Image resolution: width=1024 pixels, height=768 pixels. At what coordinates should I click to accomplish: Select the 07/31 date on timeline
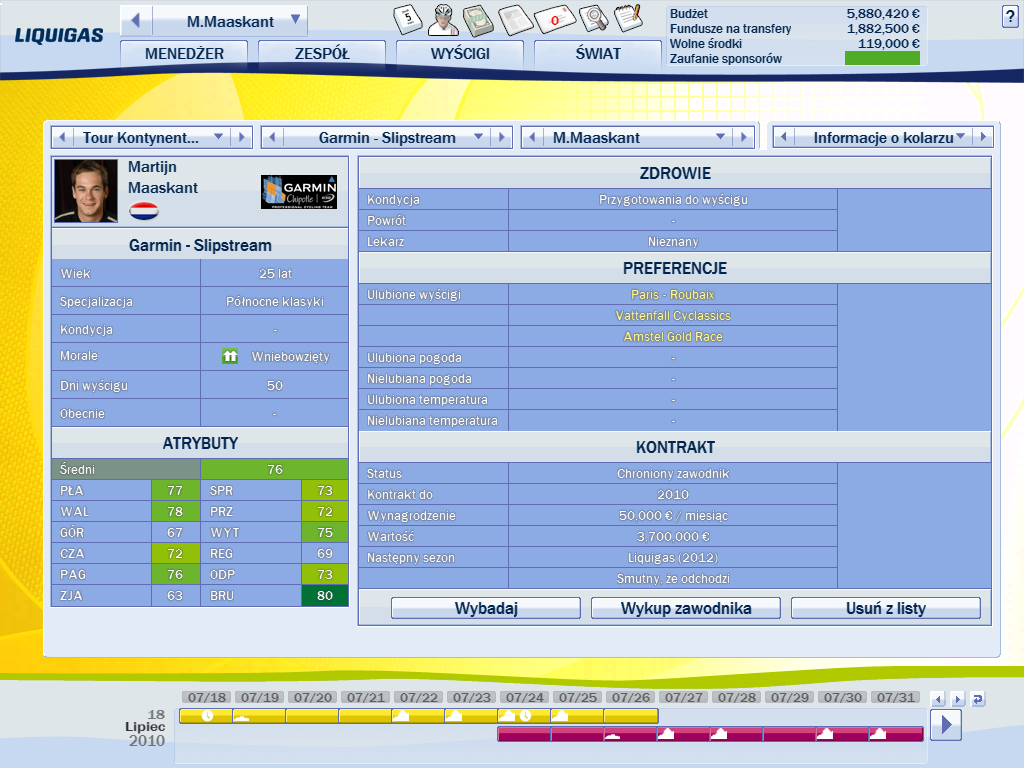click(895, 697)
